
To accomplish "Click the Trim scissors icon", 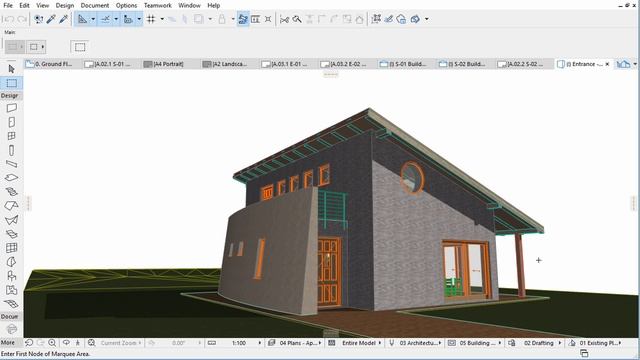I will click(x=284, y=19).
